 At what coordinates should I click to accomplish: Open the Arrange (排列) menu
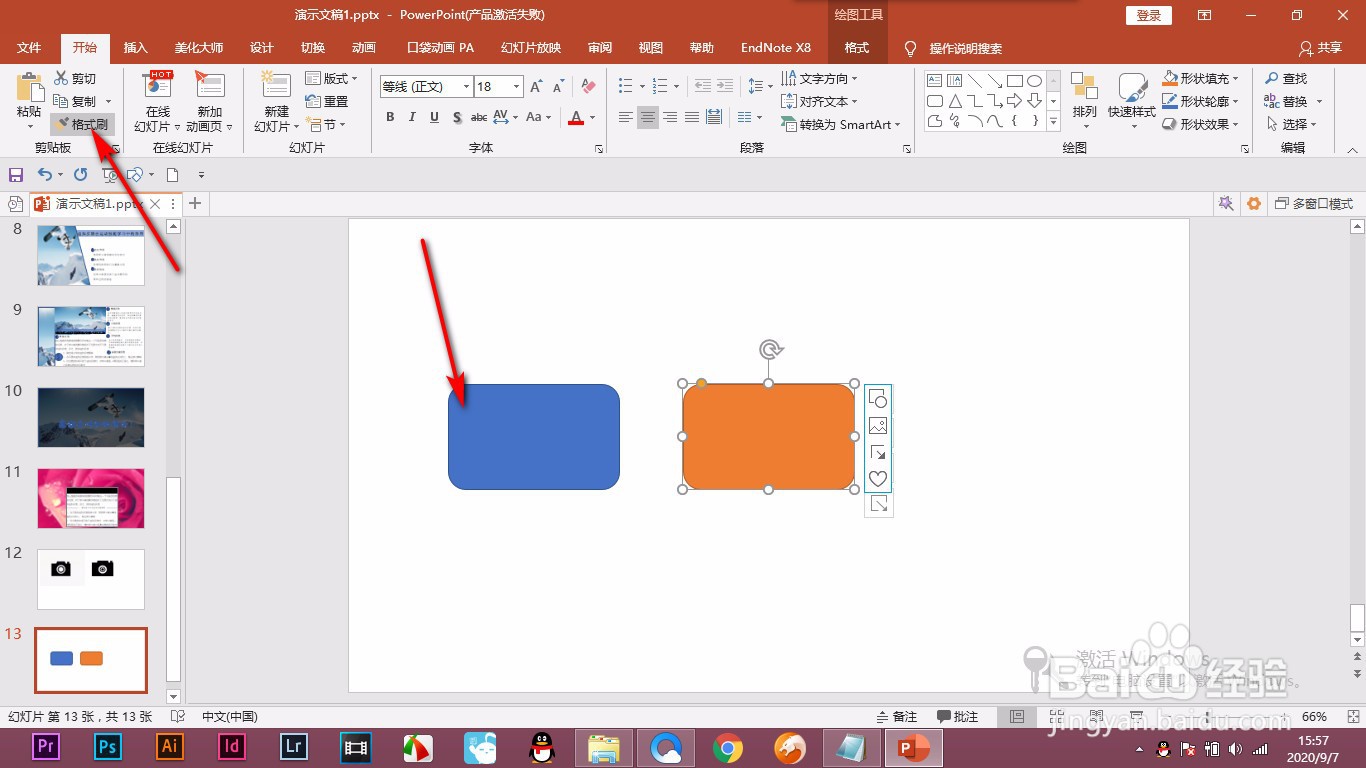[1084, 100]
